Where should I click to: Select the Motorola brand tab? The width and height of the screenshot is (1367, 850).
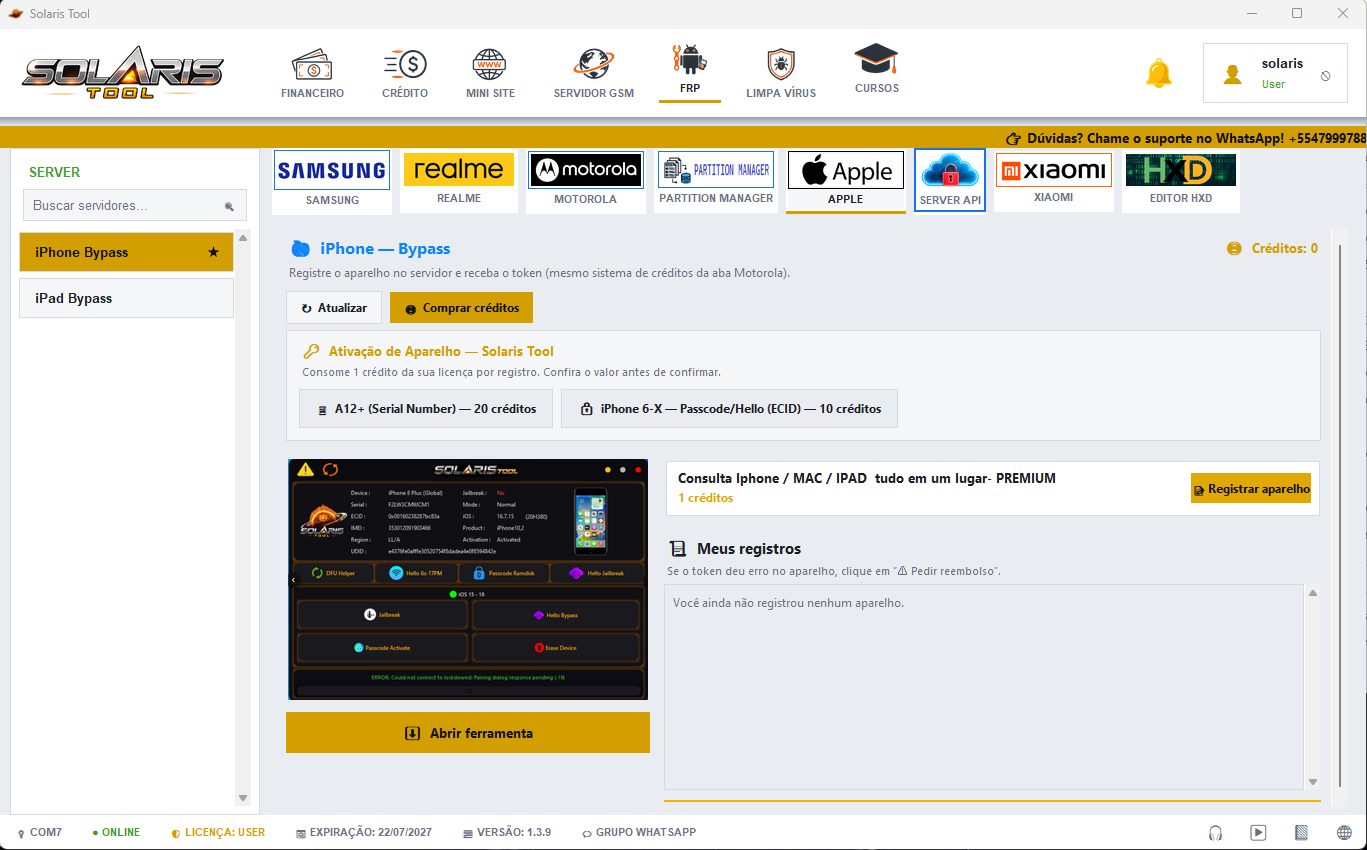pyautogui.click(x=586, y=181)
